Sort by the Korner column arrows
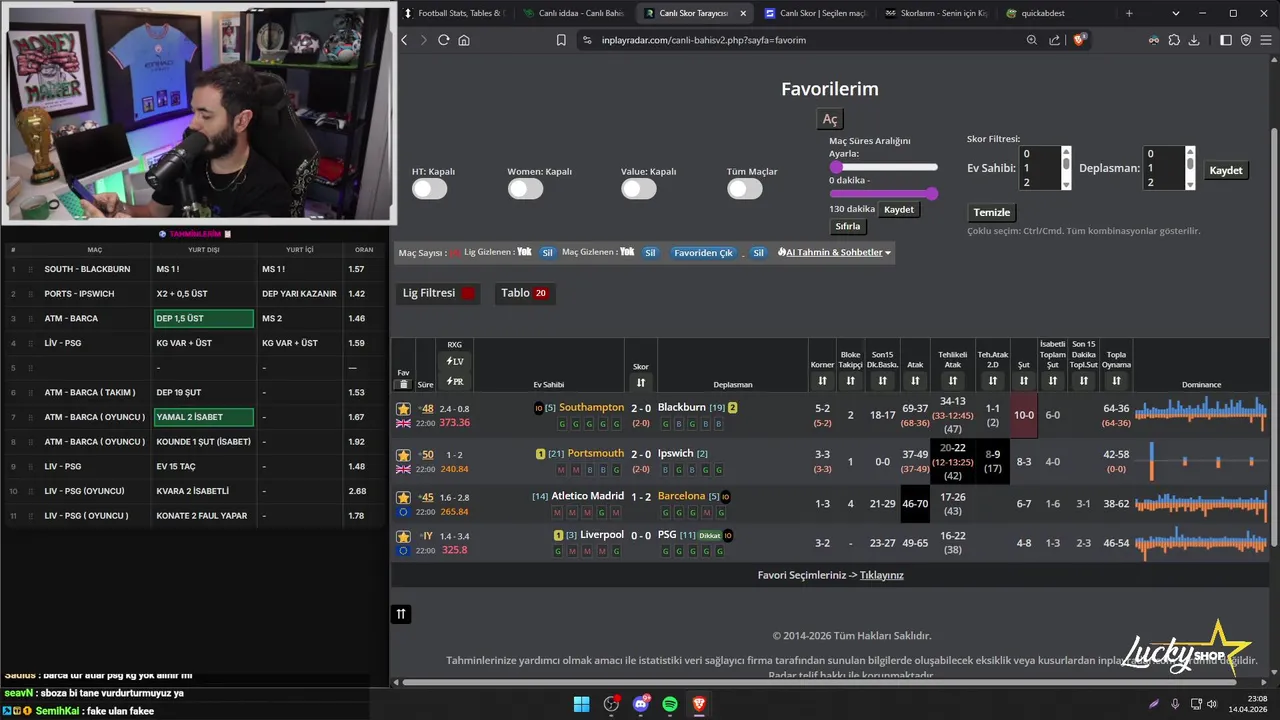The image size is (1280, 720). pos(822,381)
